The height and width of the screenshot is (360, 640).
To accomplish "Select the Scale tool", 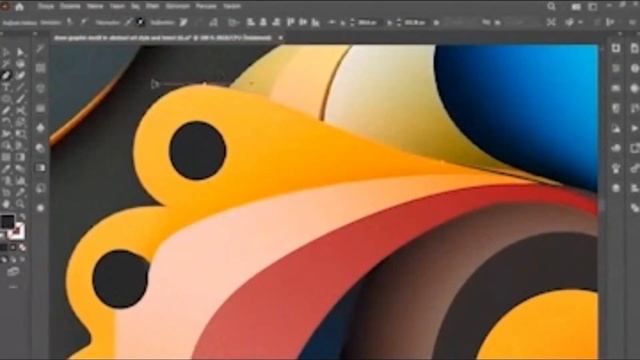I will click(x=20, y=122).
